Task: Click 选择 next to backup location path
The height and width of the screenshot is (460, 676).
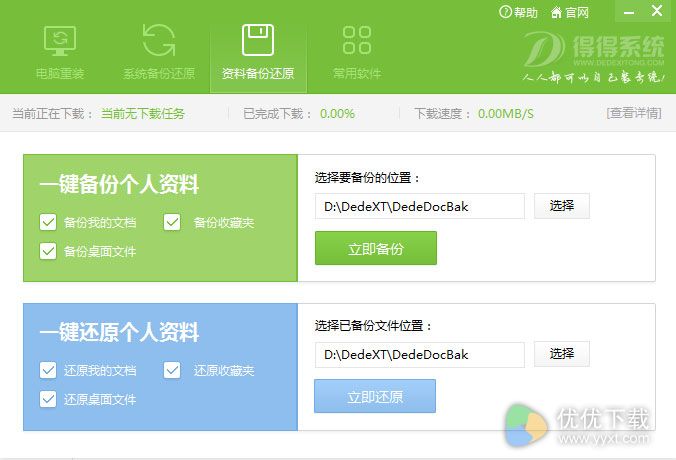Action: [562, 206]
